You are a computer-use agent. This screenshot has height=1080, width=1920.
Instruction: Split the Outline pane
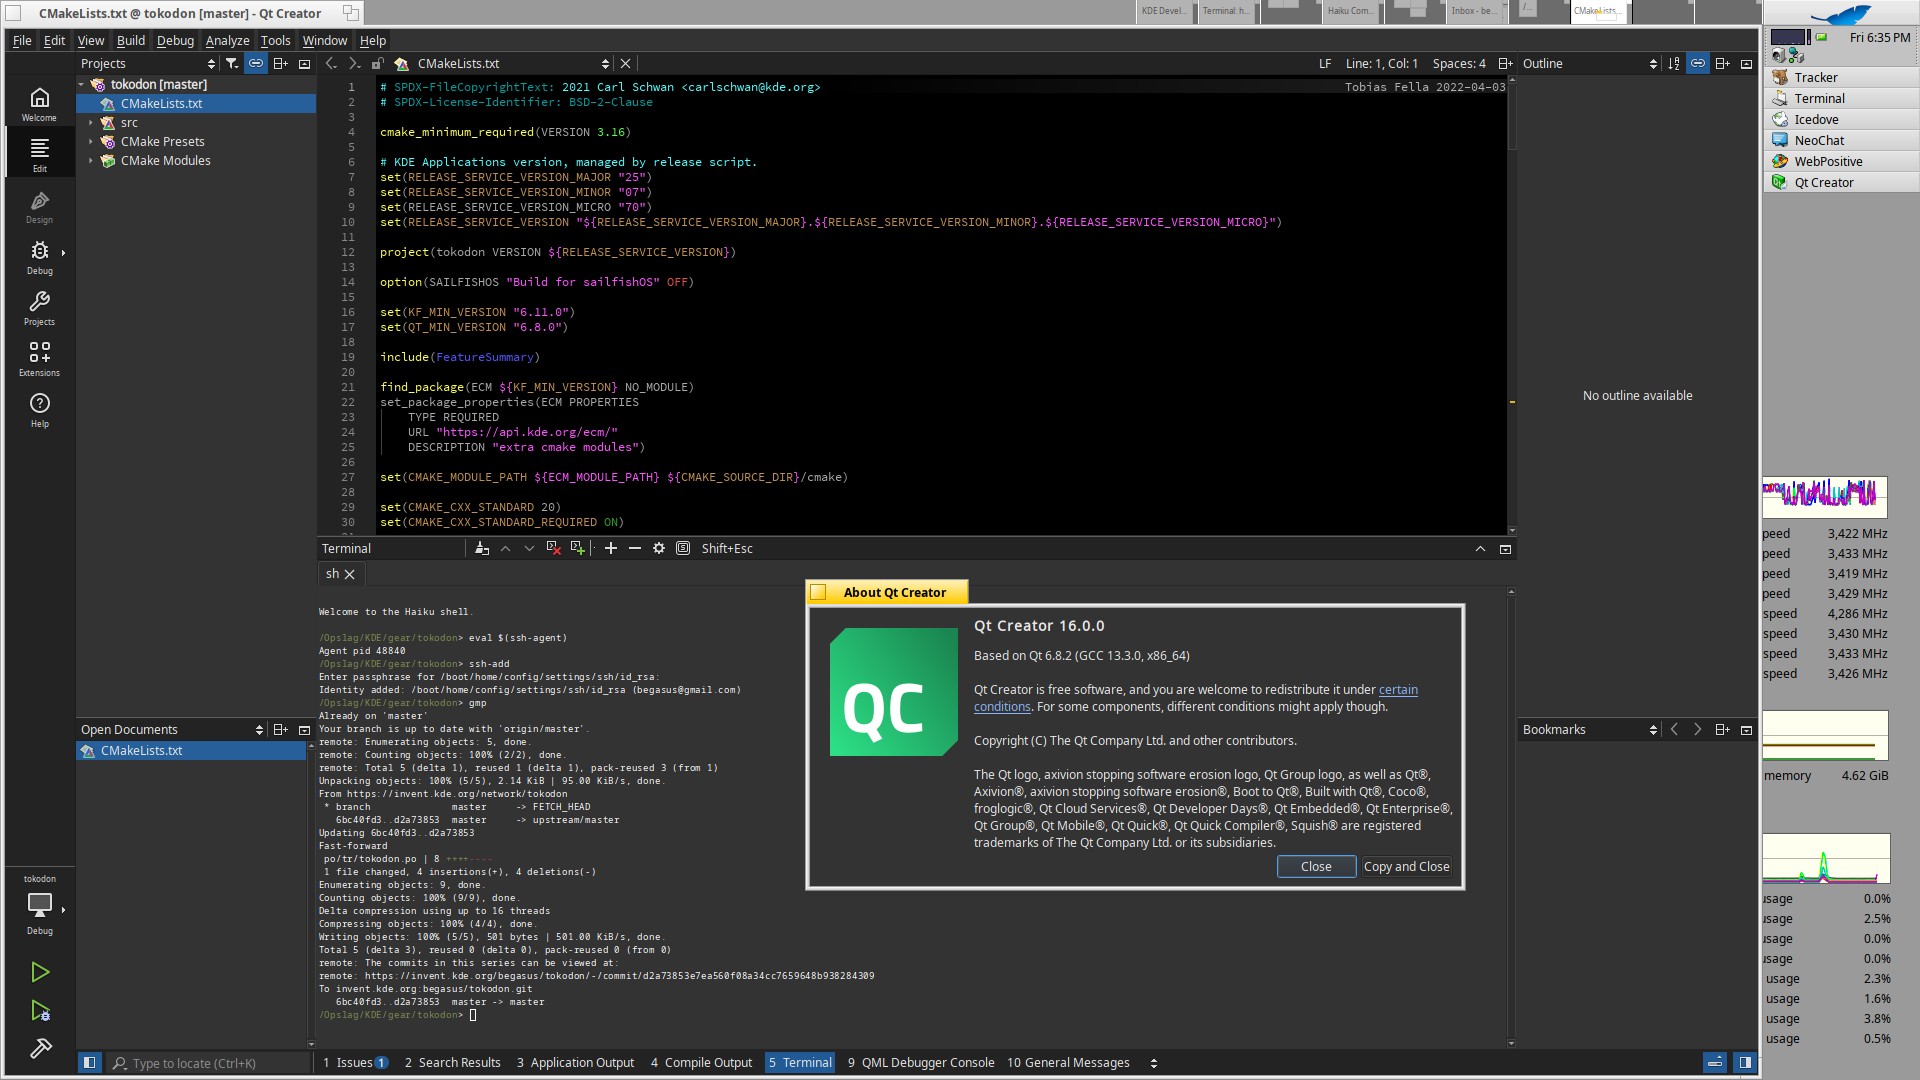point(1722,63)
